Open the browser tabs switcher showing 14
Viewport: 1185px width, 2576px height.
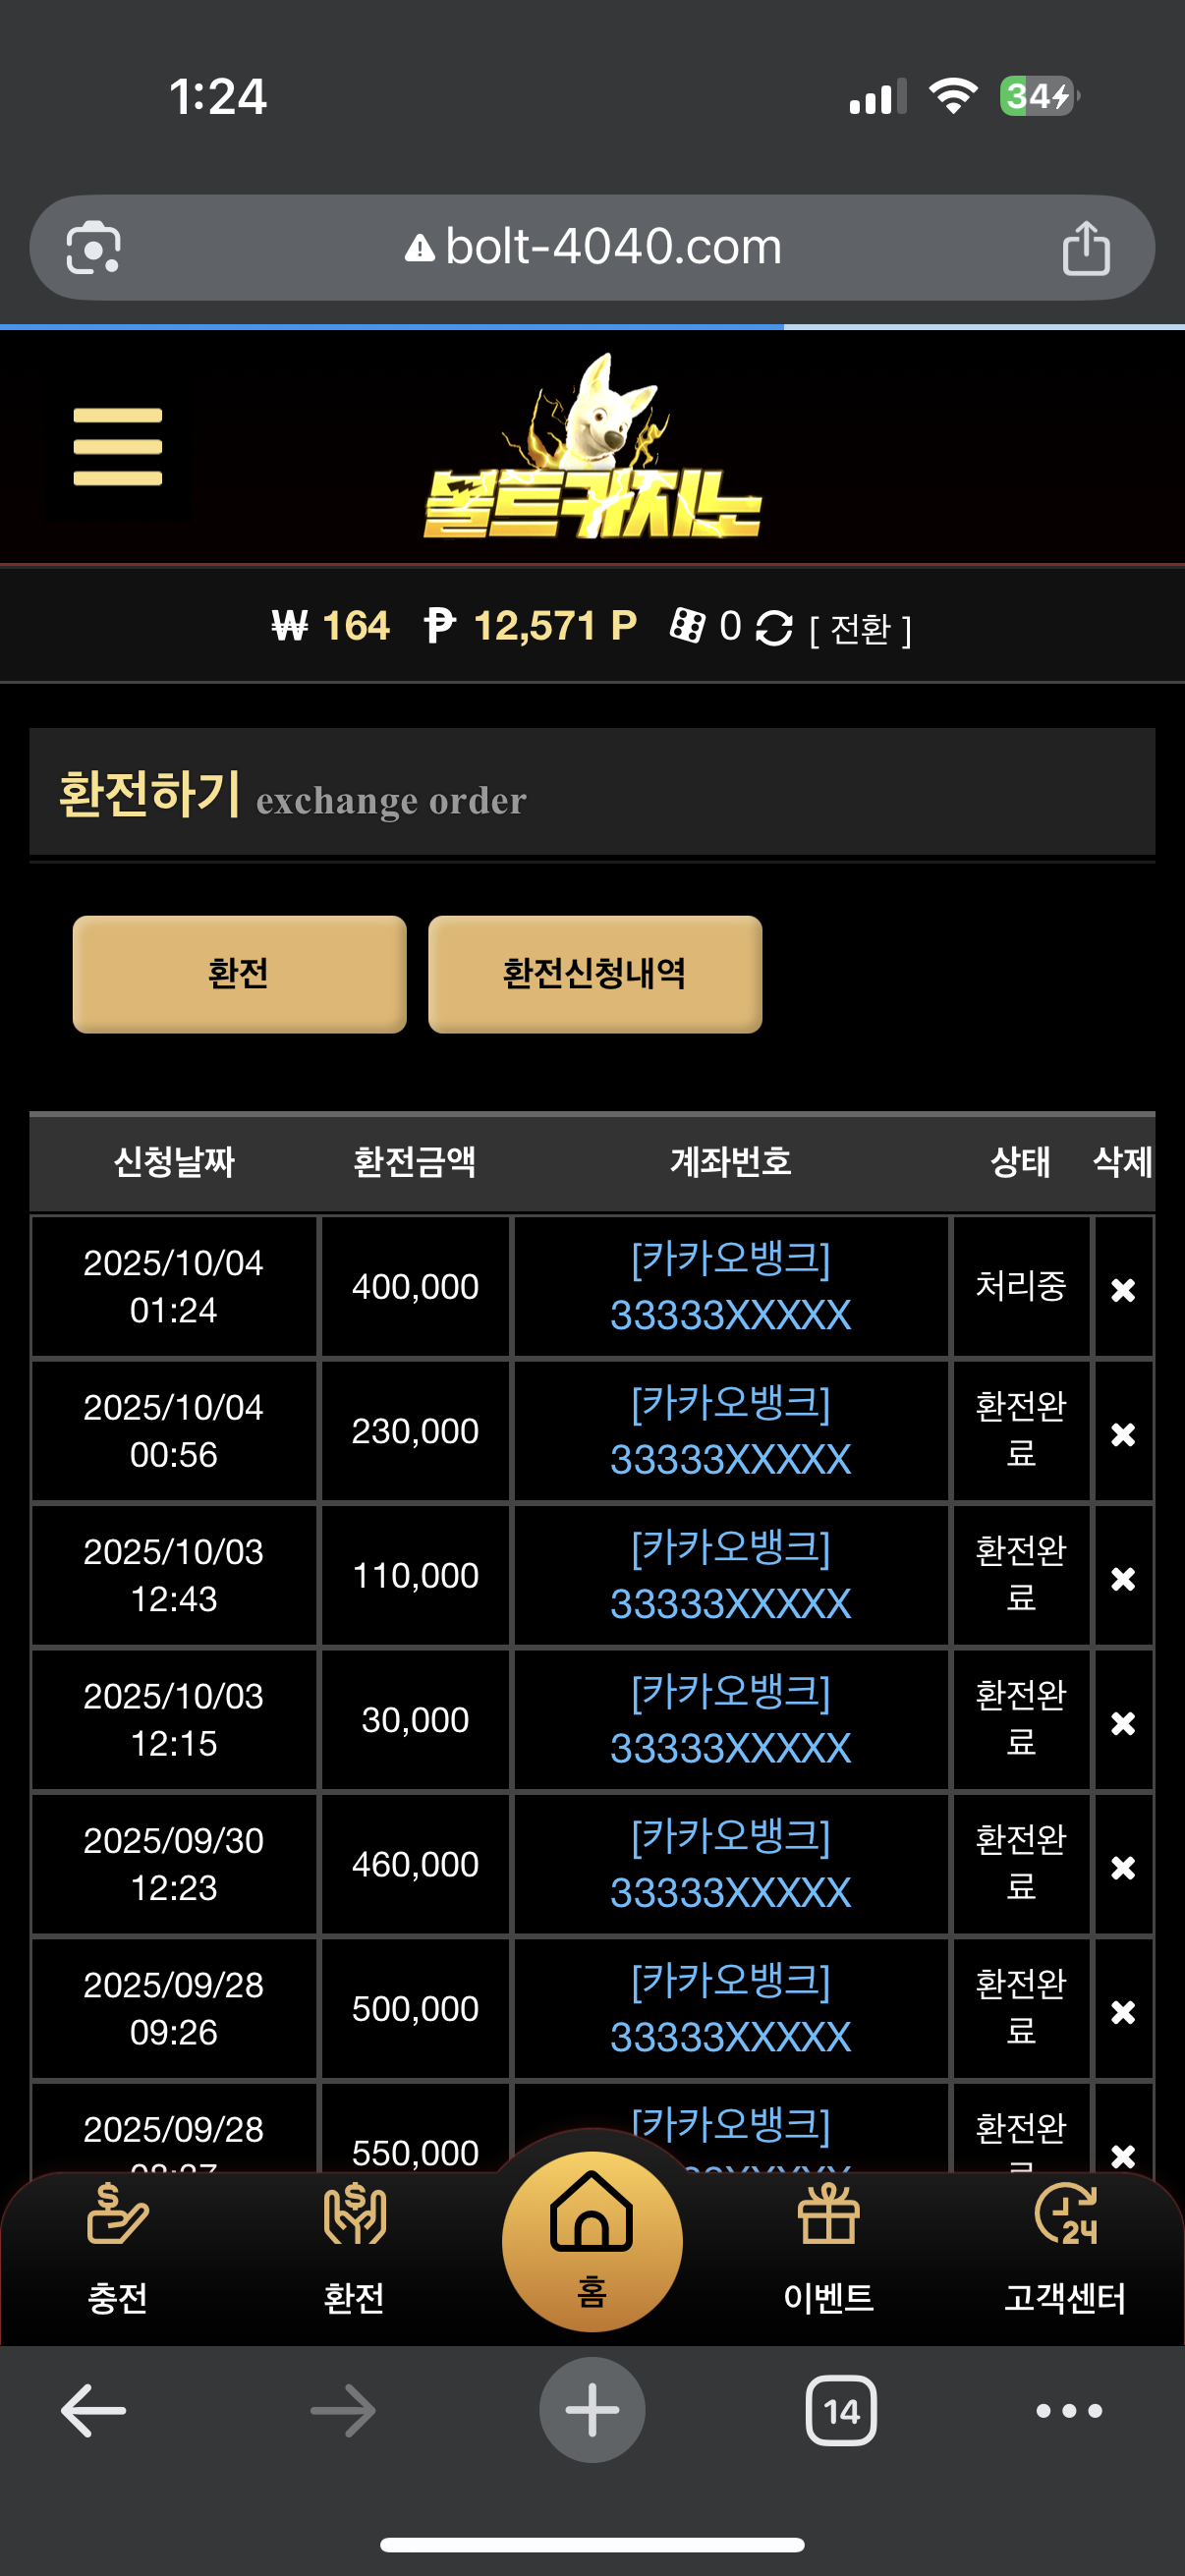click(x=841, y=2411)
